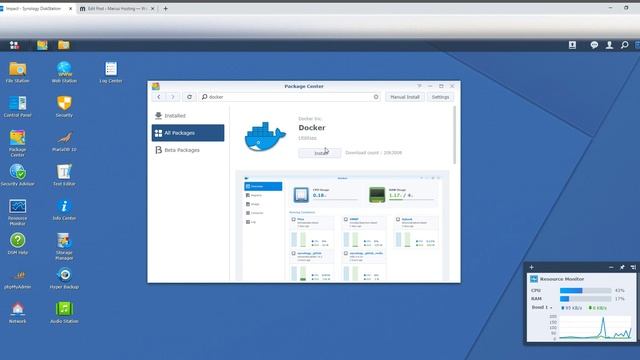
Task: Go back in Package Center
Action: pyautogui.click(x=159, y=97)
